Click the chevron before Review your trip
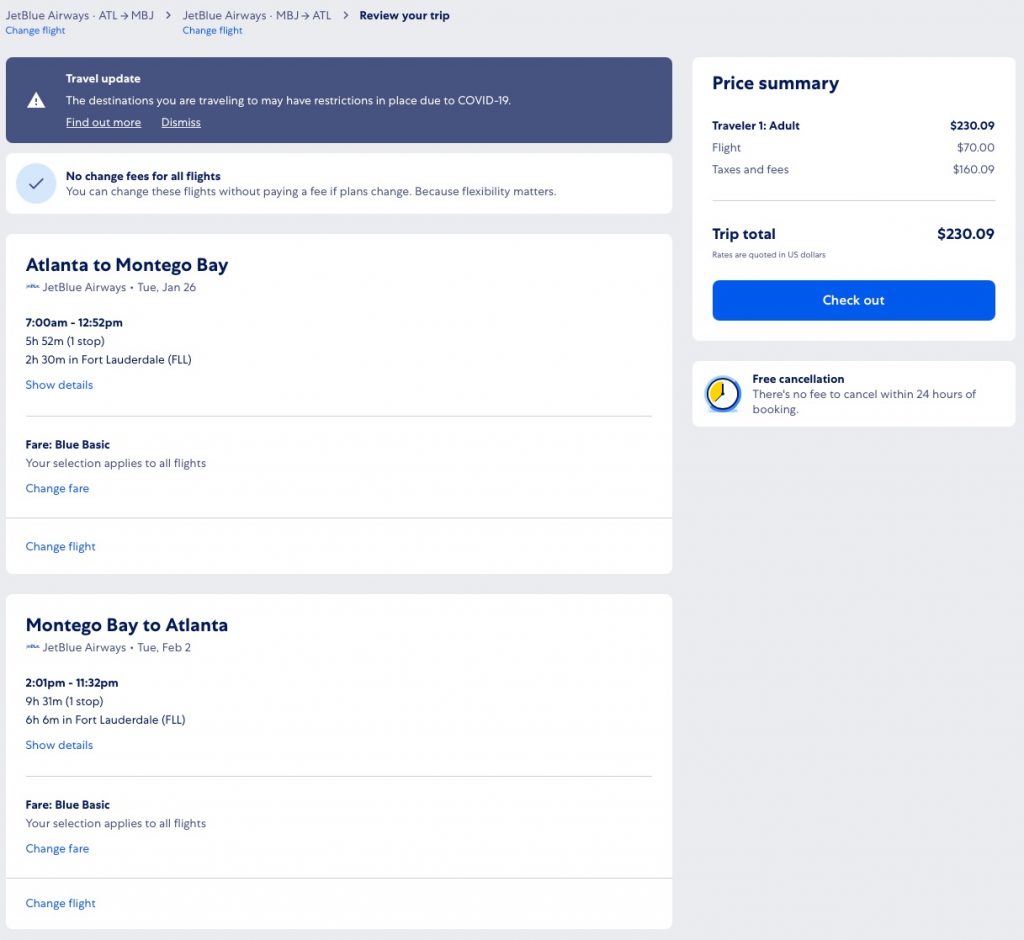The image size is (1024, 940). pos(346,16)
